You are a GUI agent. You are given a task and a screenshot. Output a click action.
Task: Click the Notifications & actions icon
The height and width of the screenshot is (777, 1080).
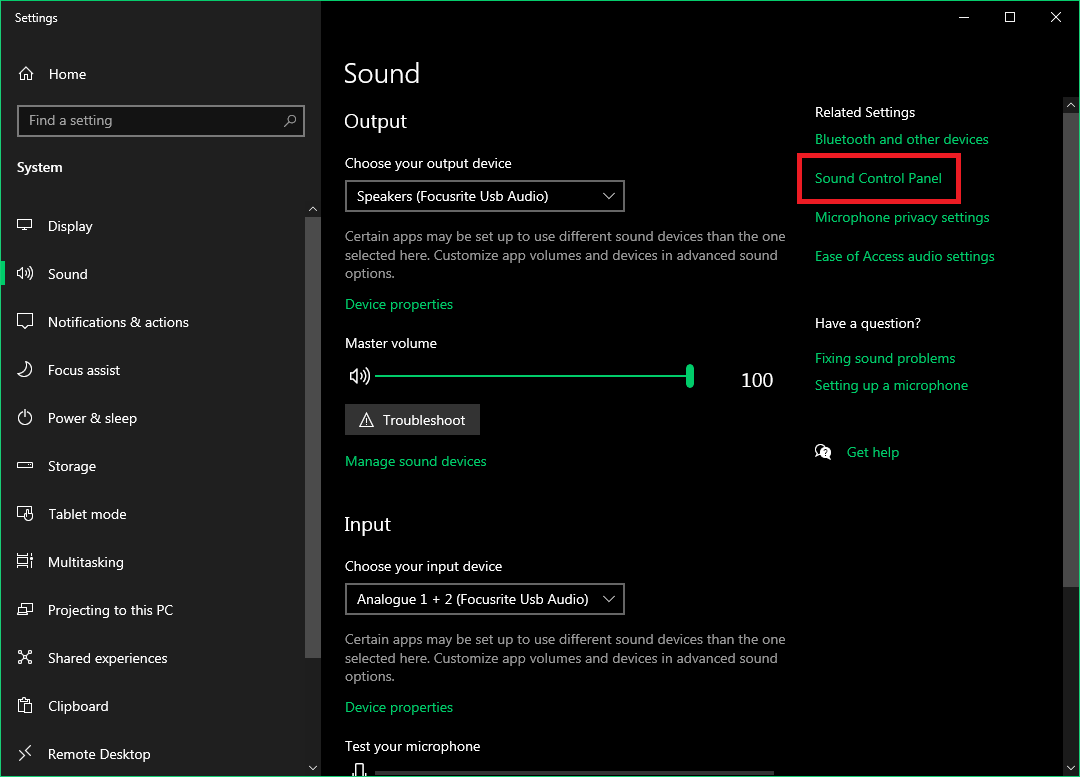tap(26, 322)
